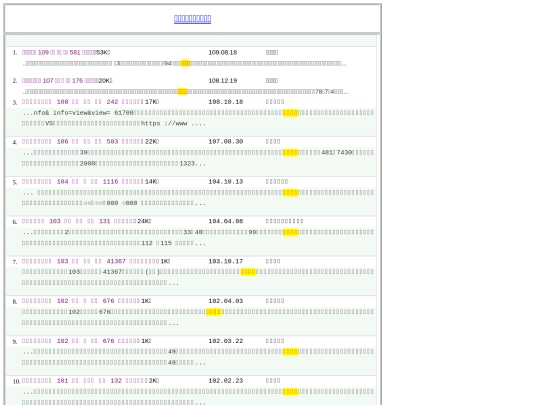Click the category text right of date 109.08.18
540x405 pixels.
[272, 52]
